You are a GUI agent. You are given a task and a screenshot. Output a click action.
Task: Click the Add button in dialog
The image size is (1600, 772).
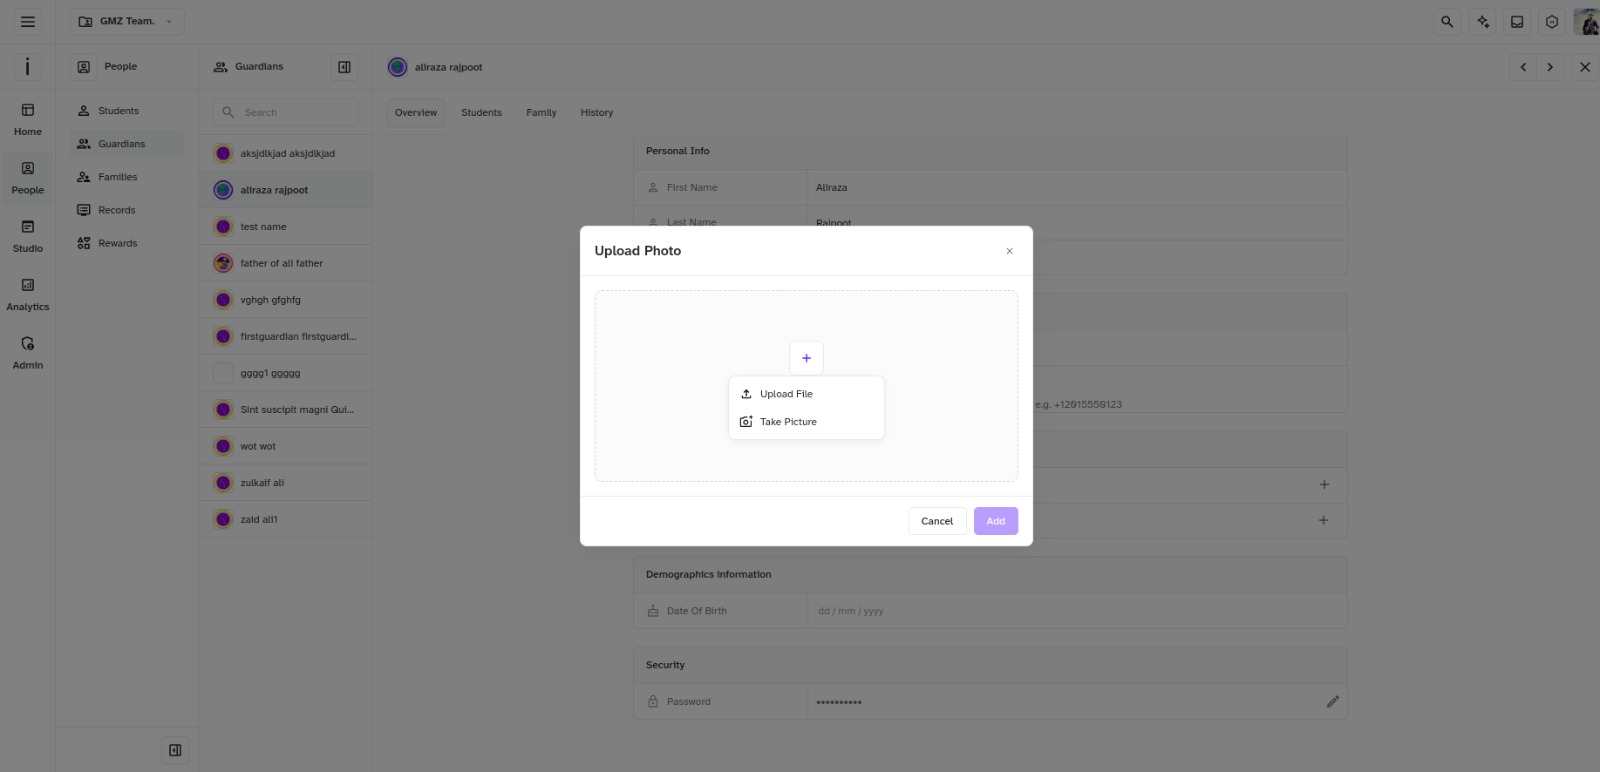tap(996, 521)
